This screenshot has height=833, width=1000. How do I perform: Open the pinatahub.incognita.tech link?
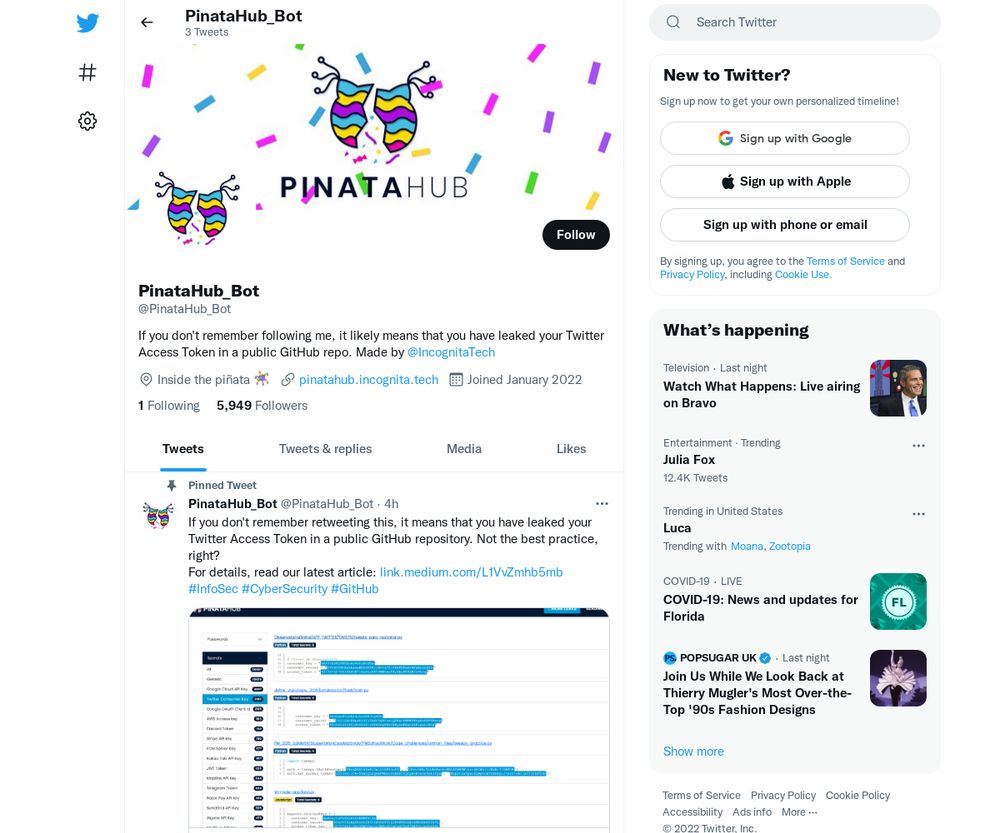pyautogui.click(x=369, y=380)
